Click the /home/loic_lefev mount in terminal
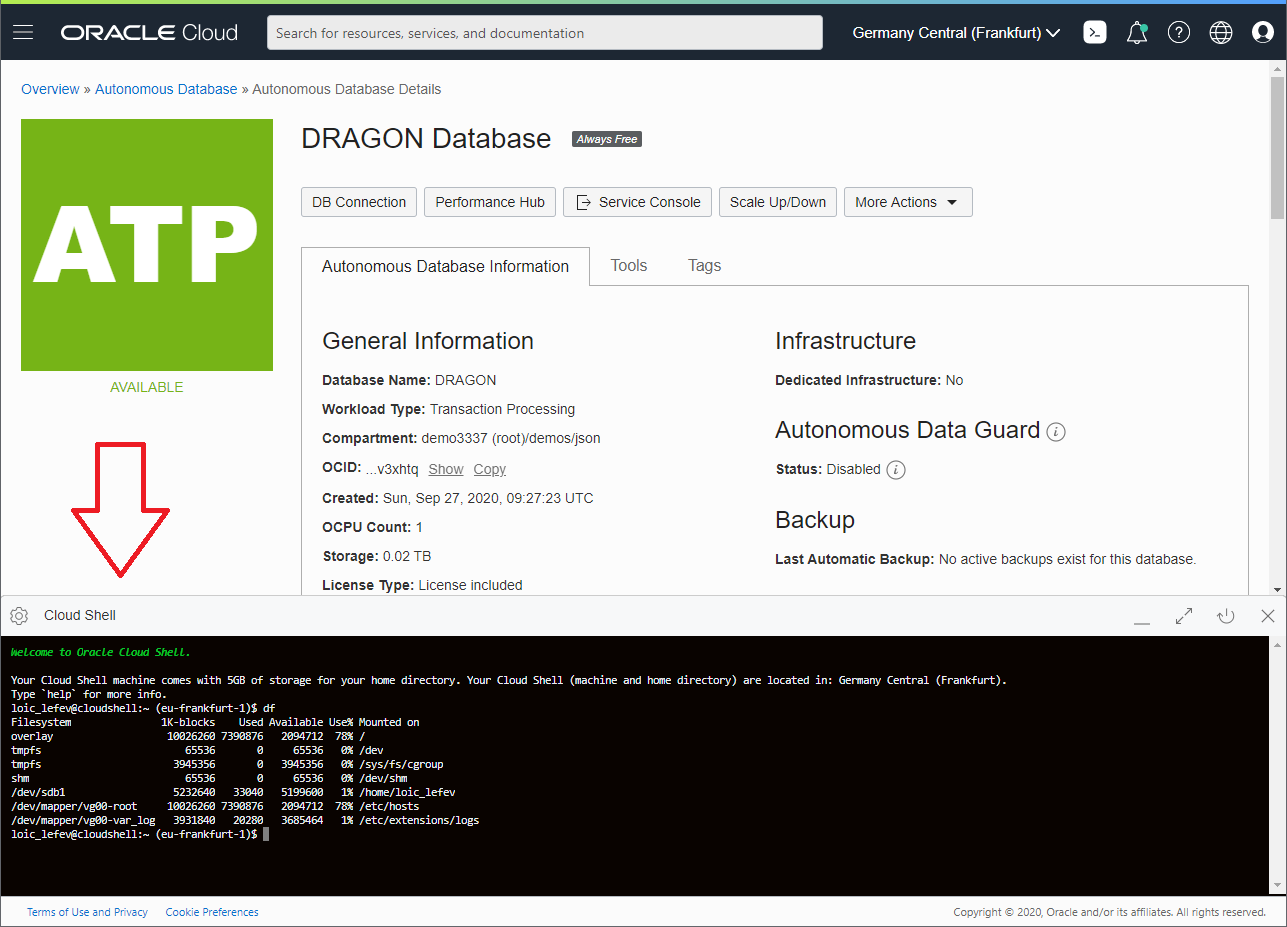The width and height of the screenshot is (1287, 927). click(407, 792)
